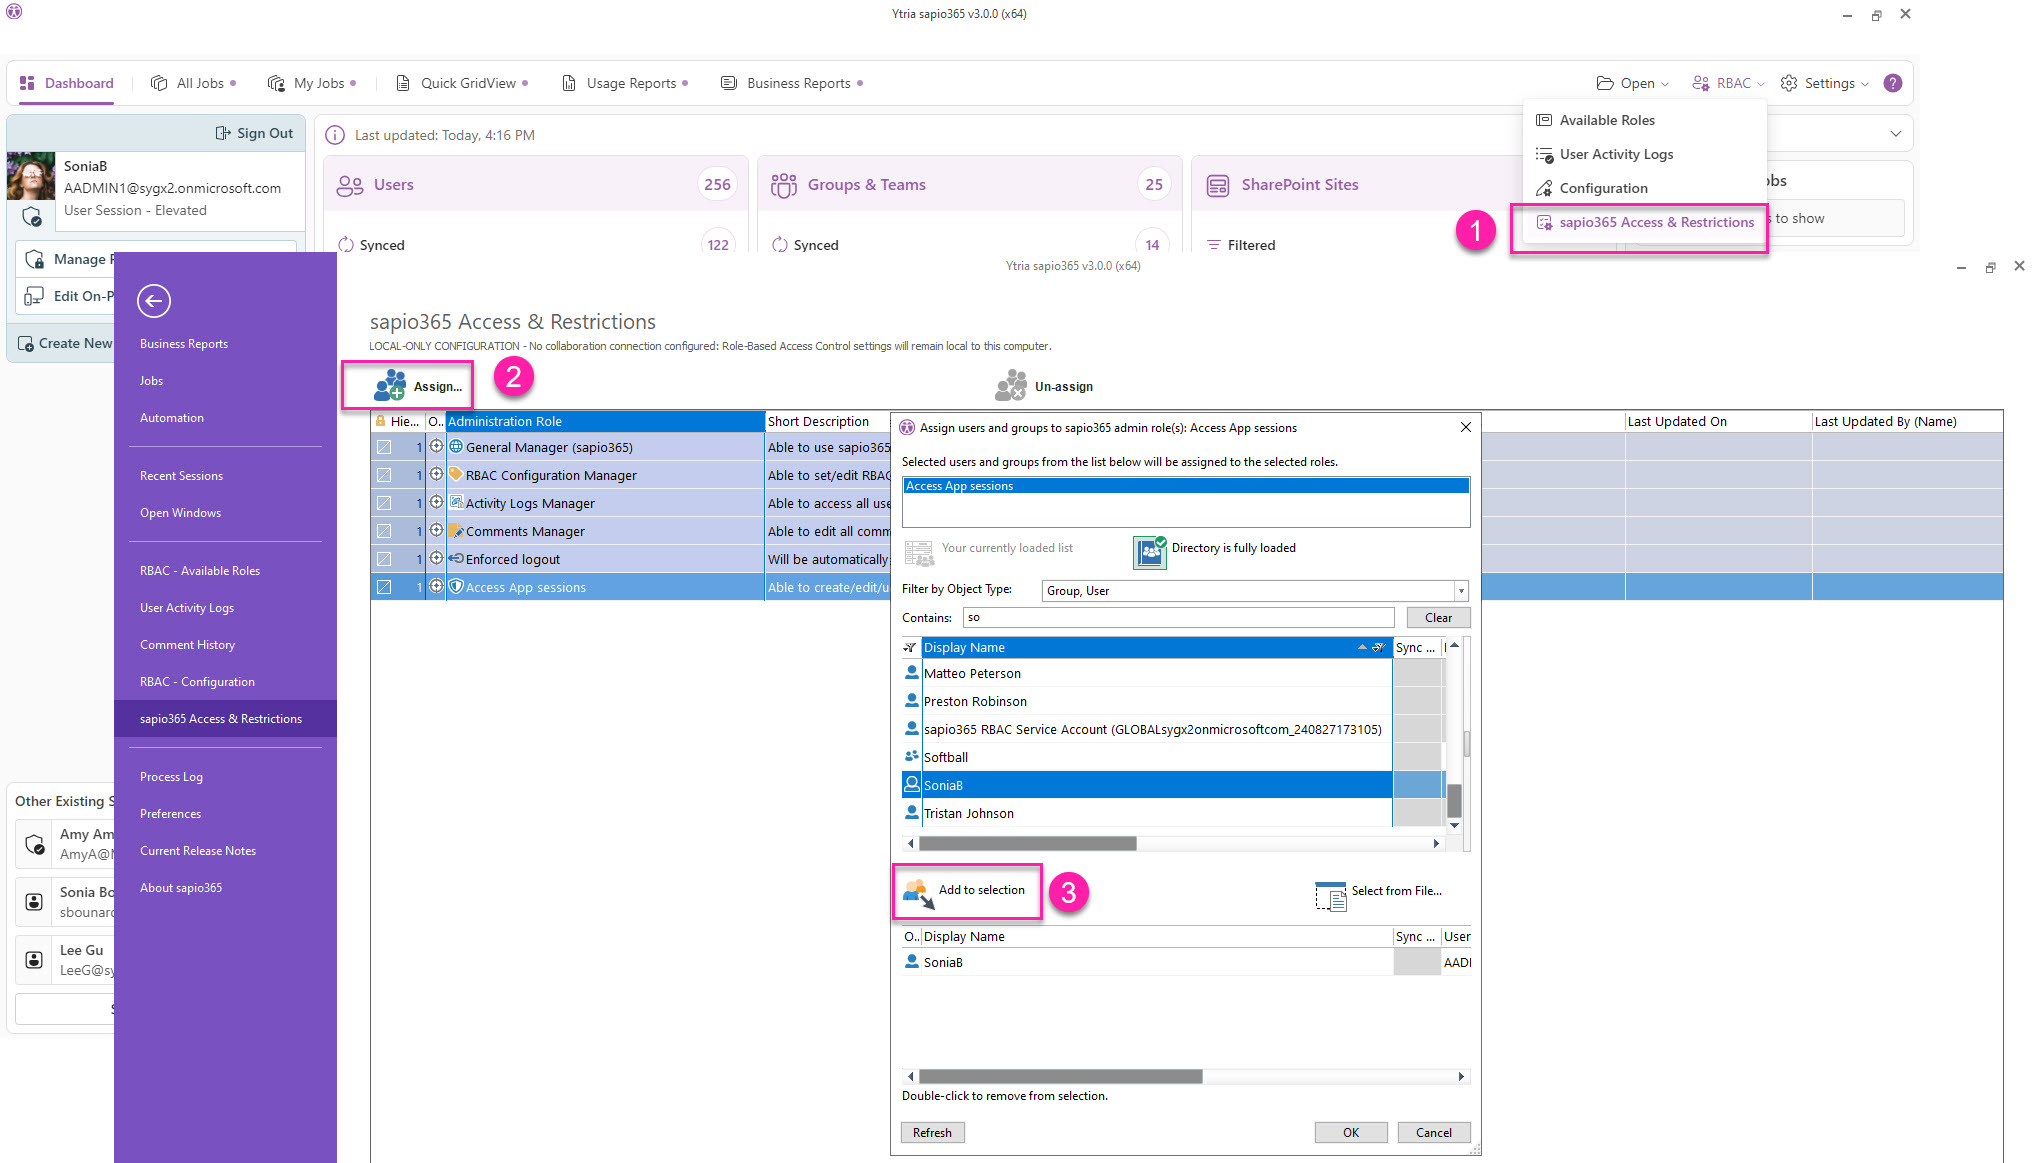Open the Open dropdown in top bar
Image resolution: width=2032 pixels, height=1163 pixels.
(1633, 83)
